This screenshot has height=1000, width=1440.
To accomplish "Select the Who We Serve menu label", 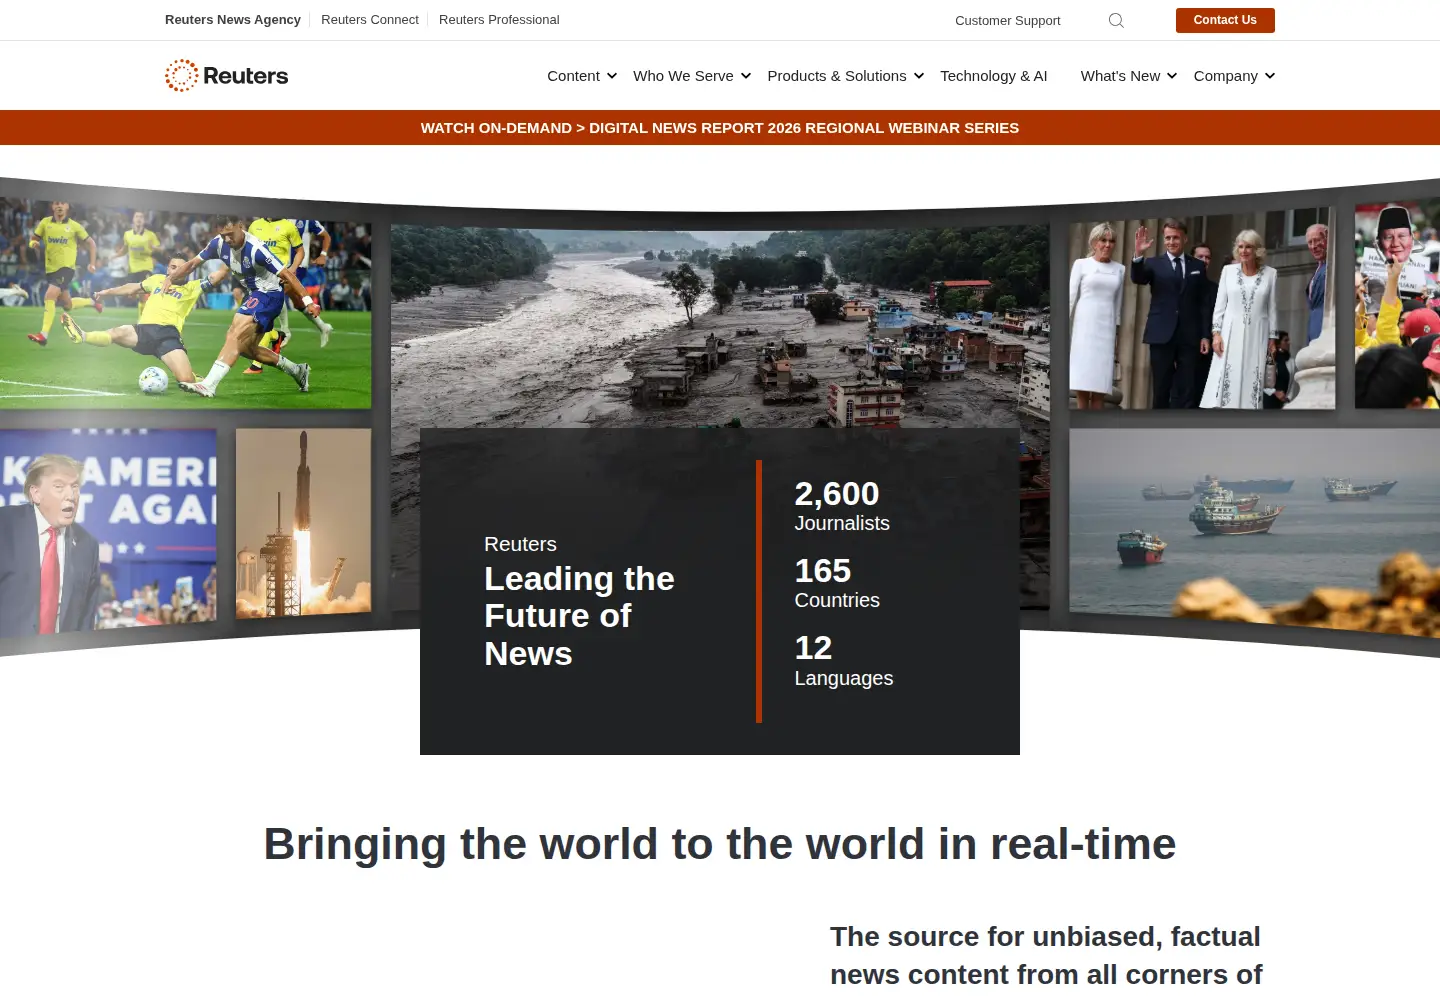I will click(683, 76).
